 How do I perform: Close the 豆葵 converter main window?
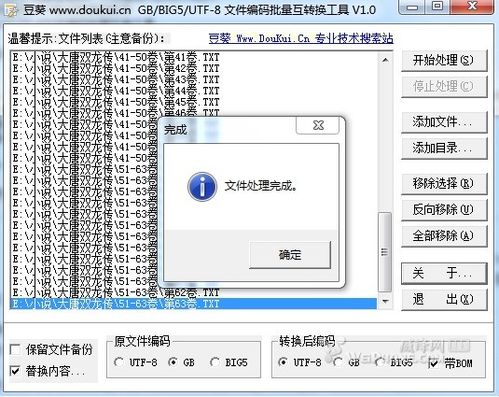pyautogui.click(x=472, y=7)
